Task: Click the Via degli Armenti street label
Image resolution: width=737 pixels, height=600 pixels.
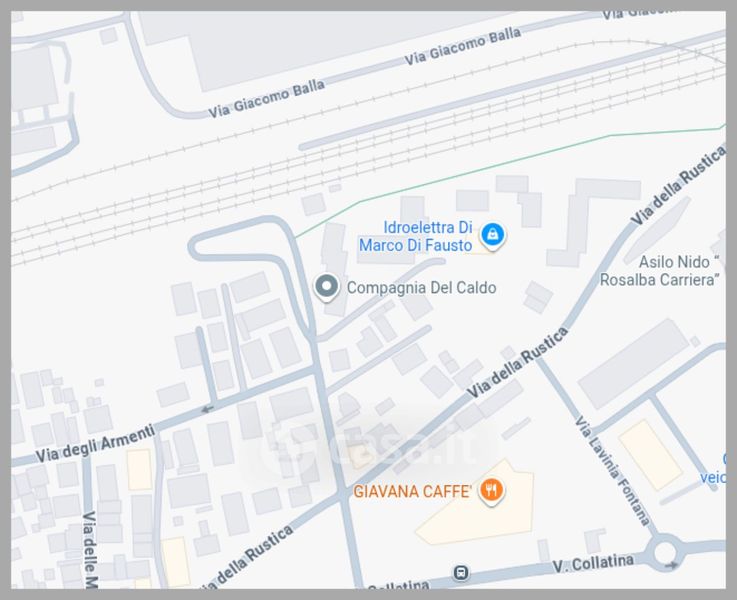Action: click(x=95, y=444)
